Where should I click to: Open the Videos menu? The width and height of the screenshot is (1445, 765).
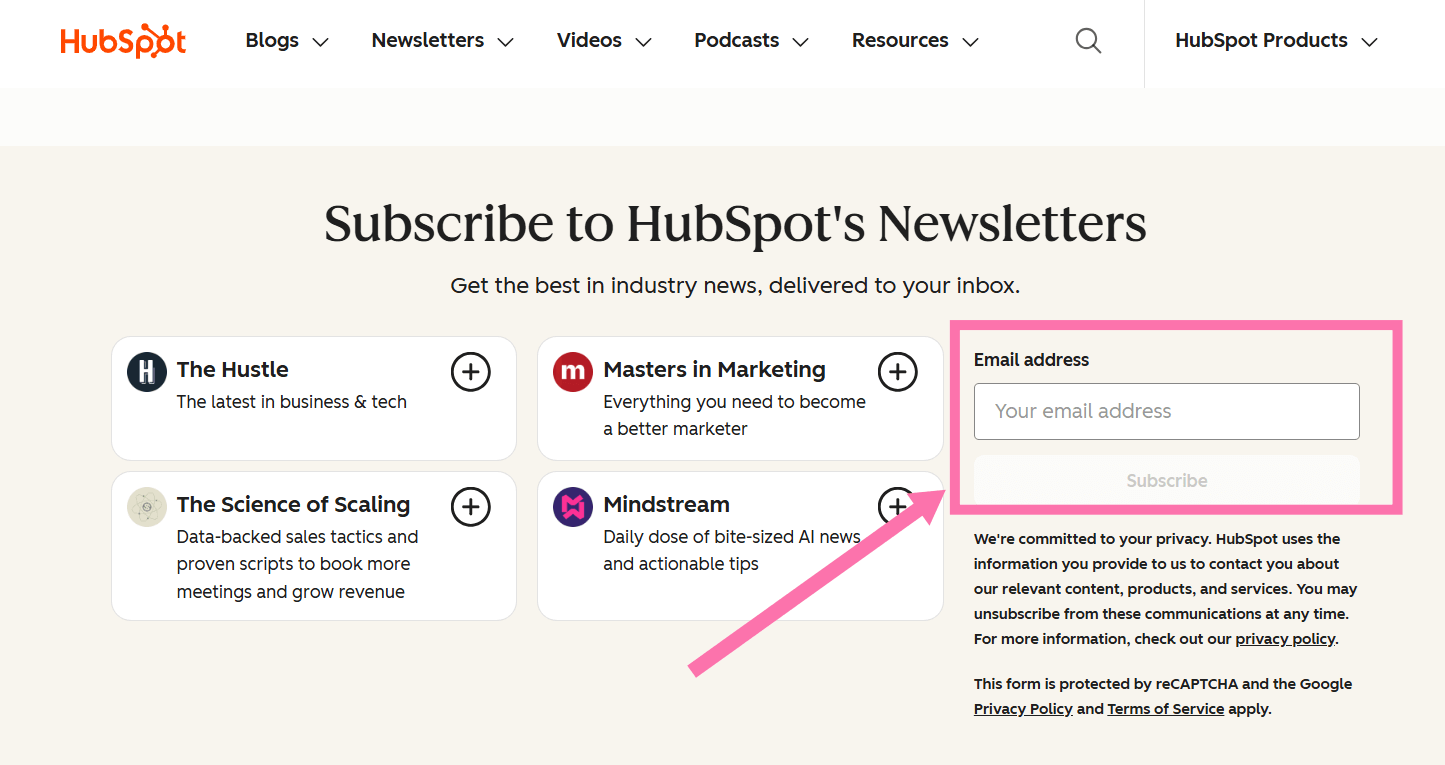point(604,41)
